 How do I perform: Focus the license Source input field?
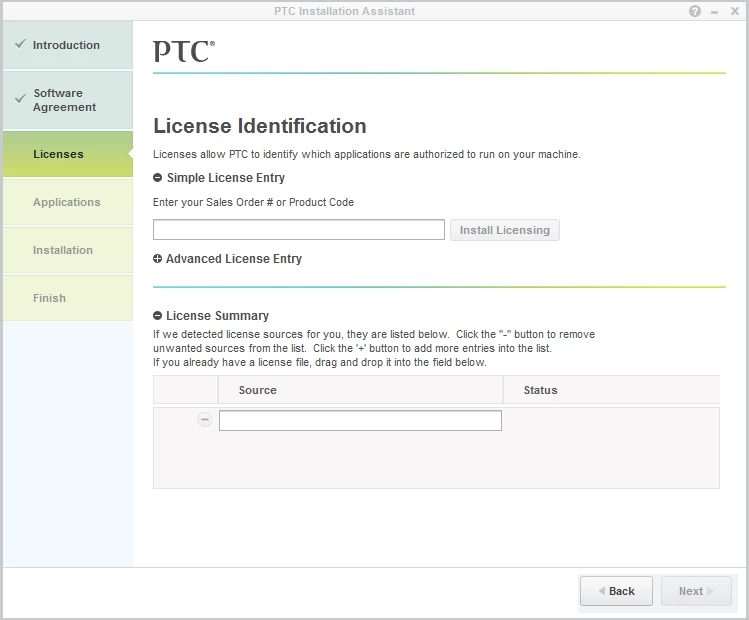pos(361,420)
